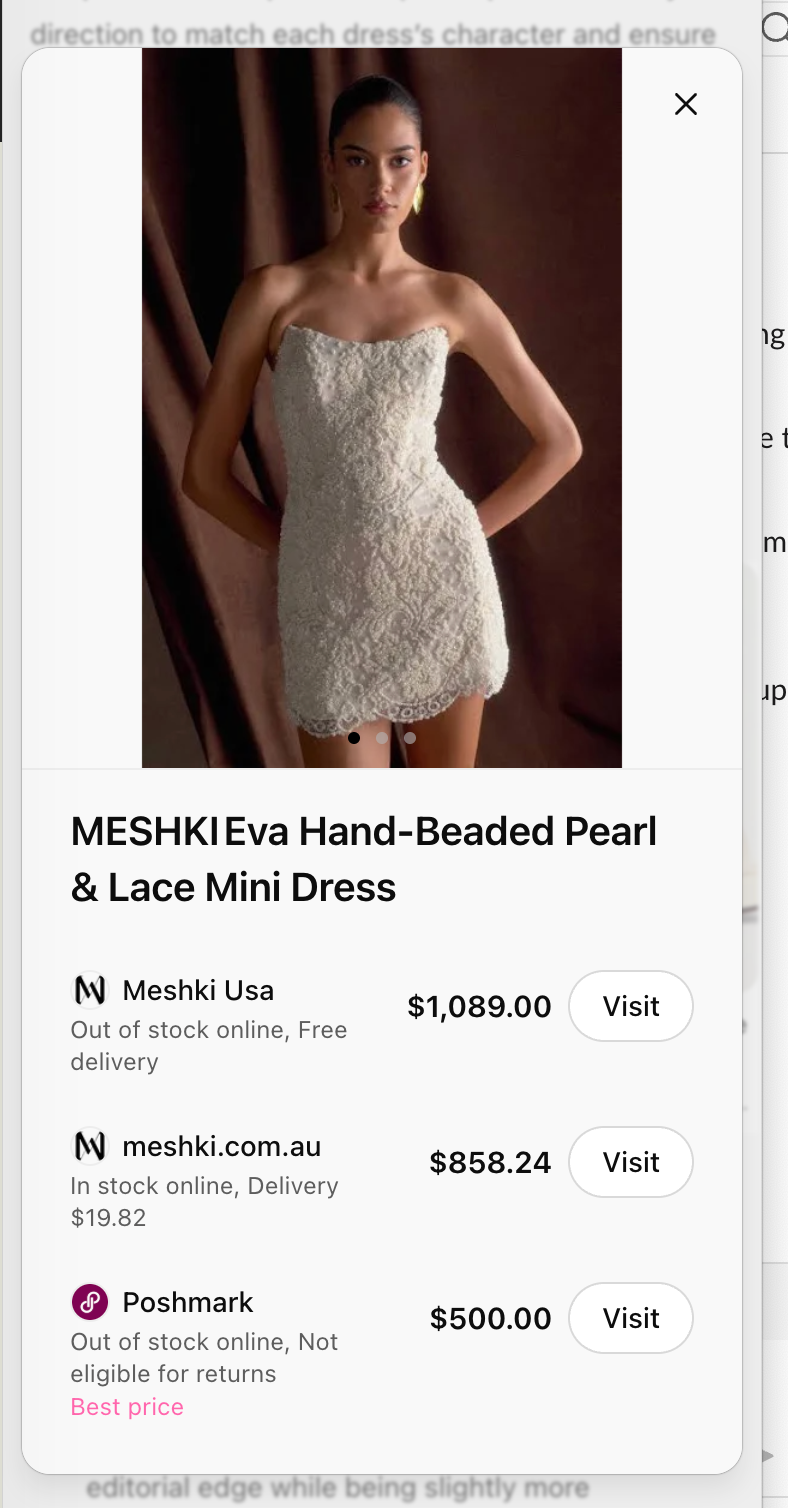This screenshot has height=1508, width=788.
Task: Open the Poshmark listing via Visit
Action: point(630,1318)
